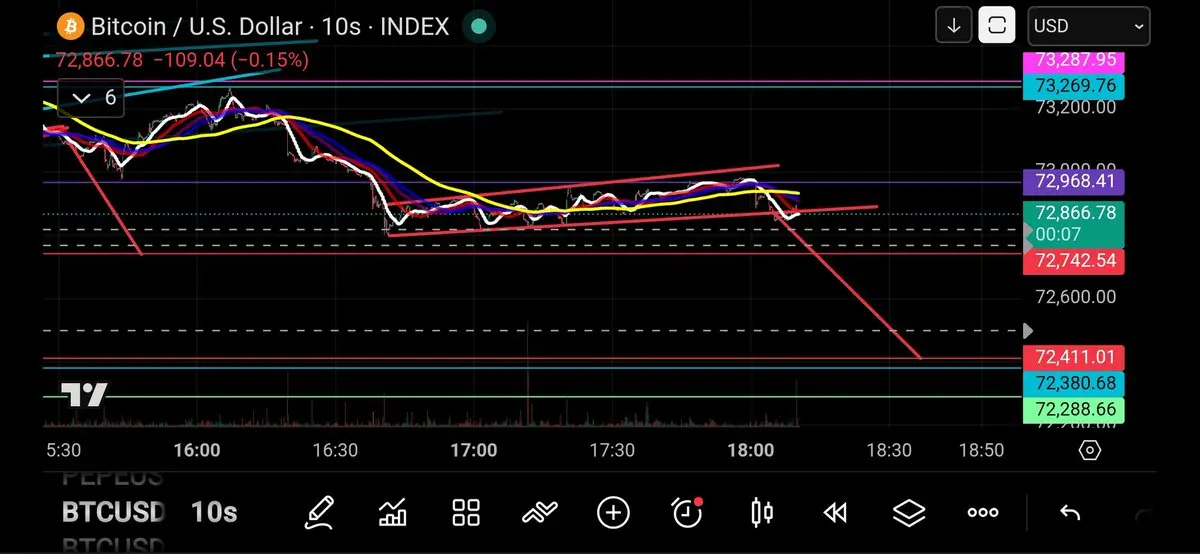Open the USD currency dropdown
1200x554 pixels.
click(1089, 26)
